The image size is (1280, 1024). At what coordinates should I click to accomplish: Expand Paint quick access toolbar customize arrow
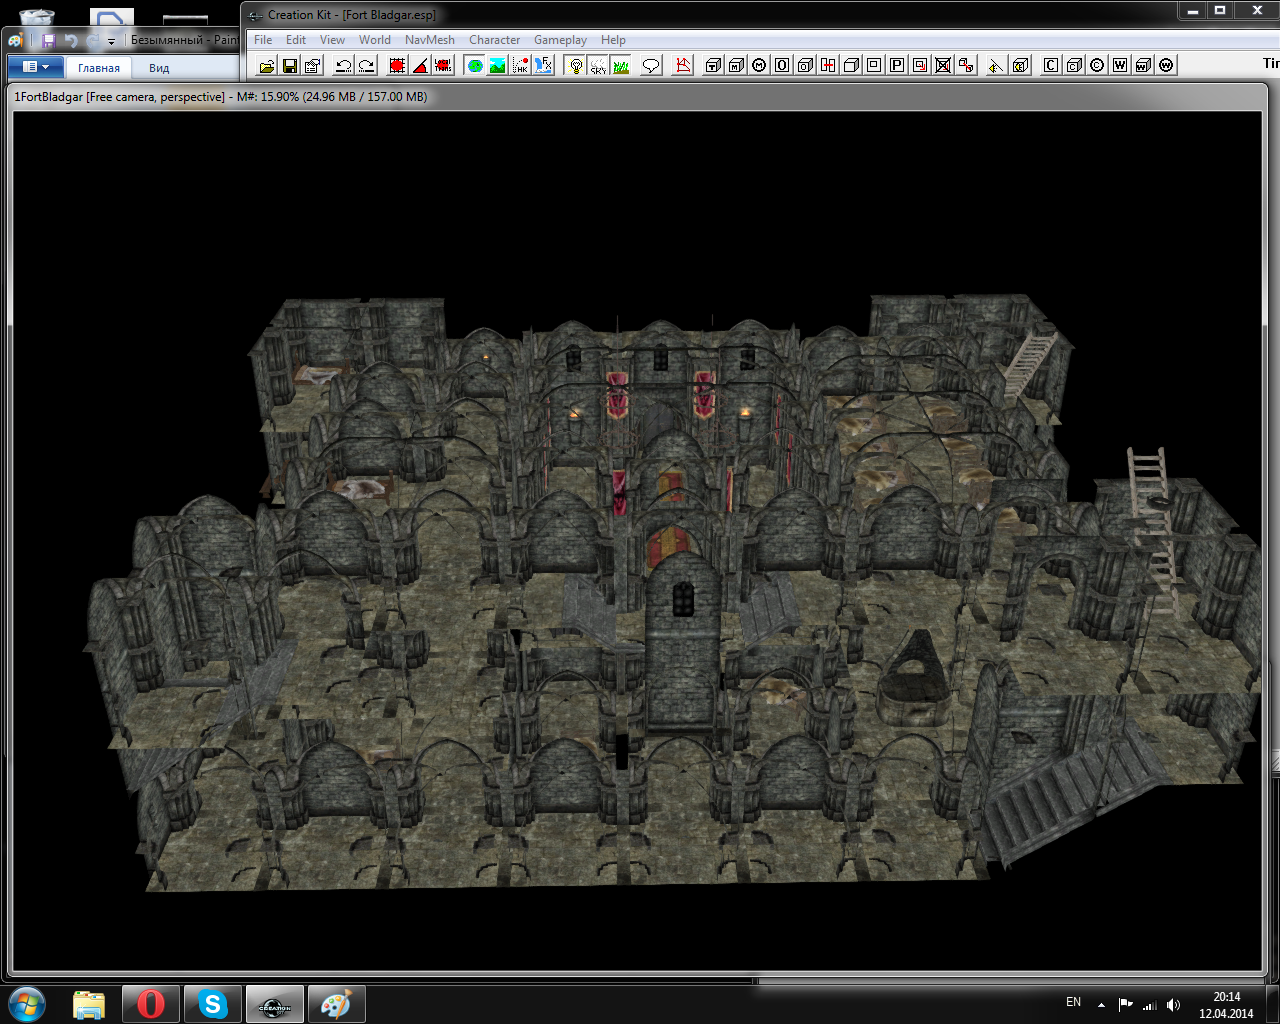click(x=111, y=41)
